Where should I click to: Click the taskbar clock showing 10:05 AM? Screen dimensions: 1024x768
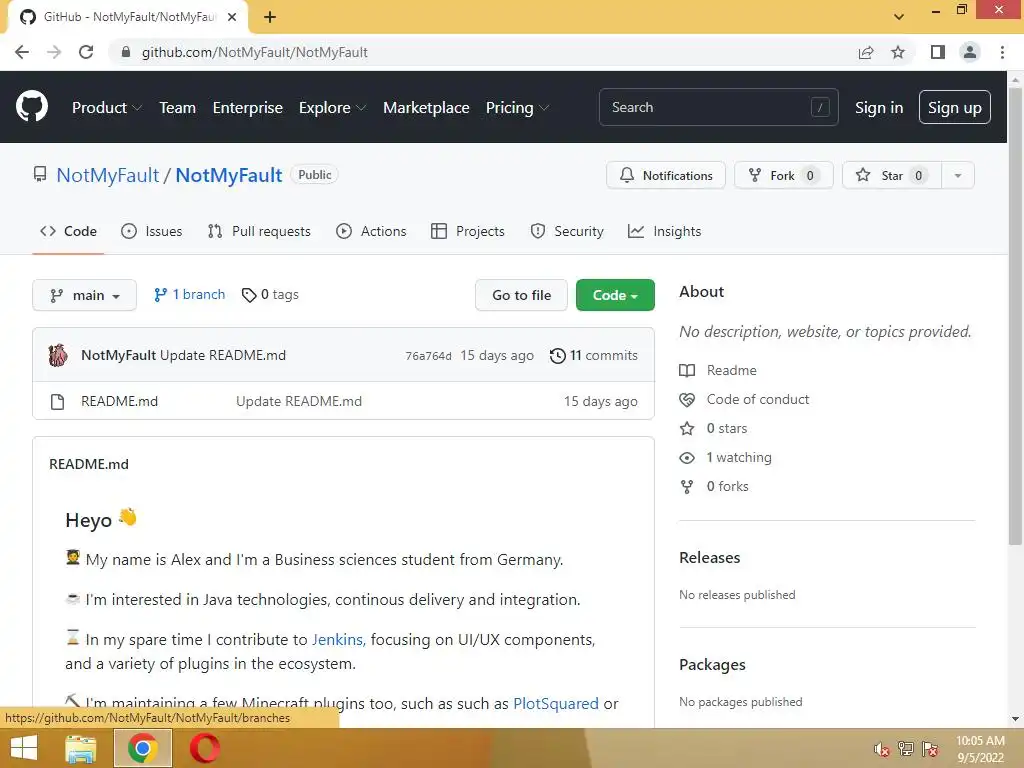(x=980, y=749)
